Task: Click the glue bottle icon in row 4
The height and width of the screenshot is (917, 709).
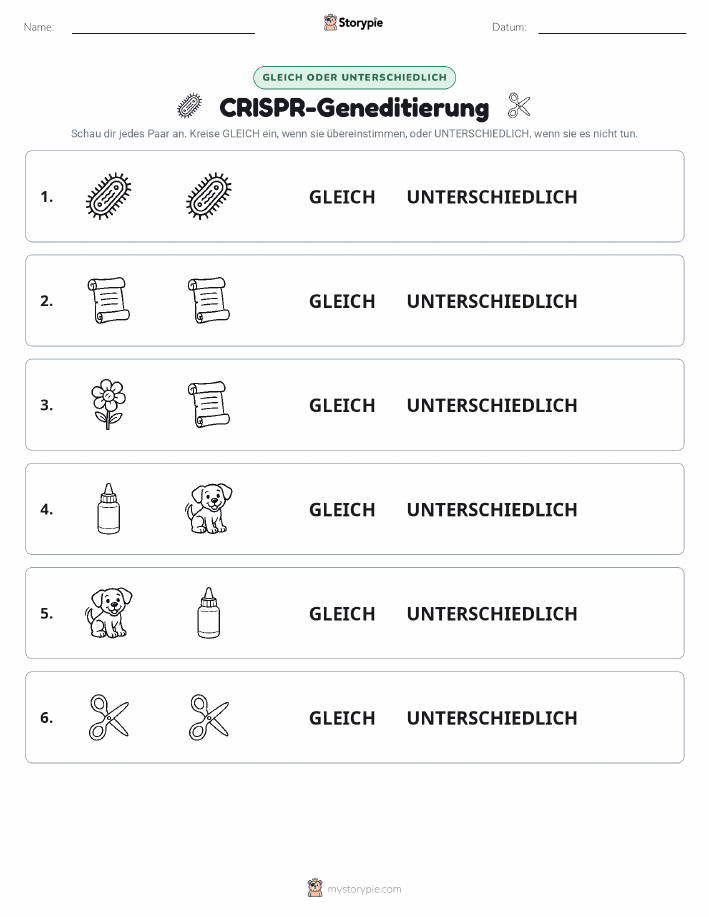Action: coord(108,509)
